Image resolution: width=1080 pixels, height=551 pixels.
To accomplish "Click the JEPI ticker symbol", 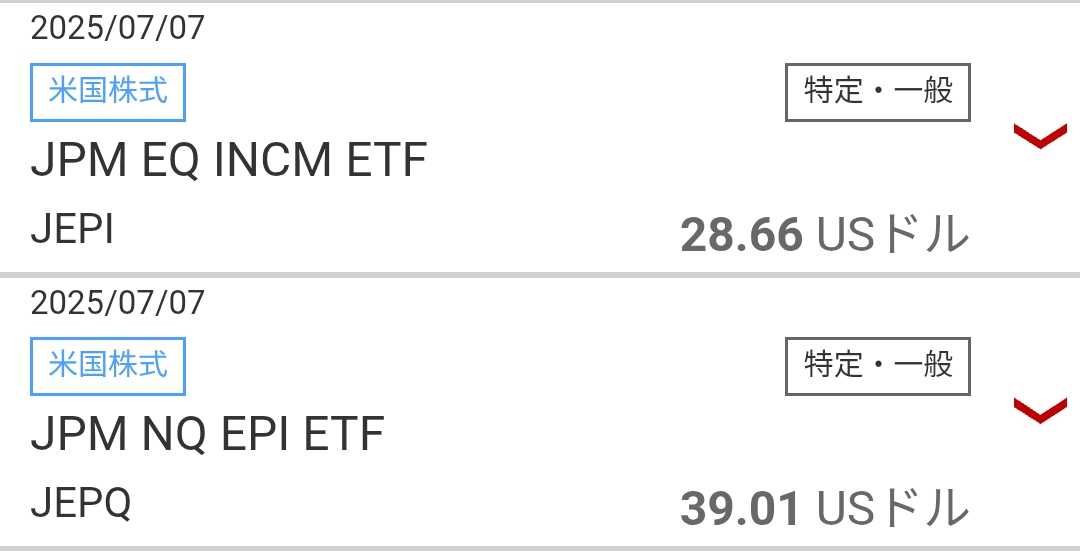I will 72,229.
